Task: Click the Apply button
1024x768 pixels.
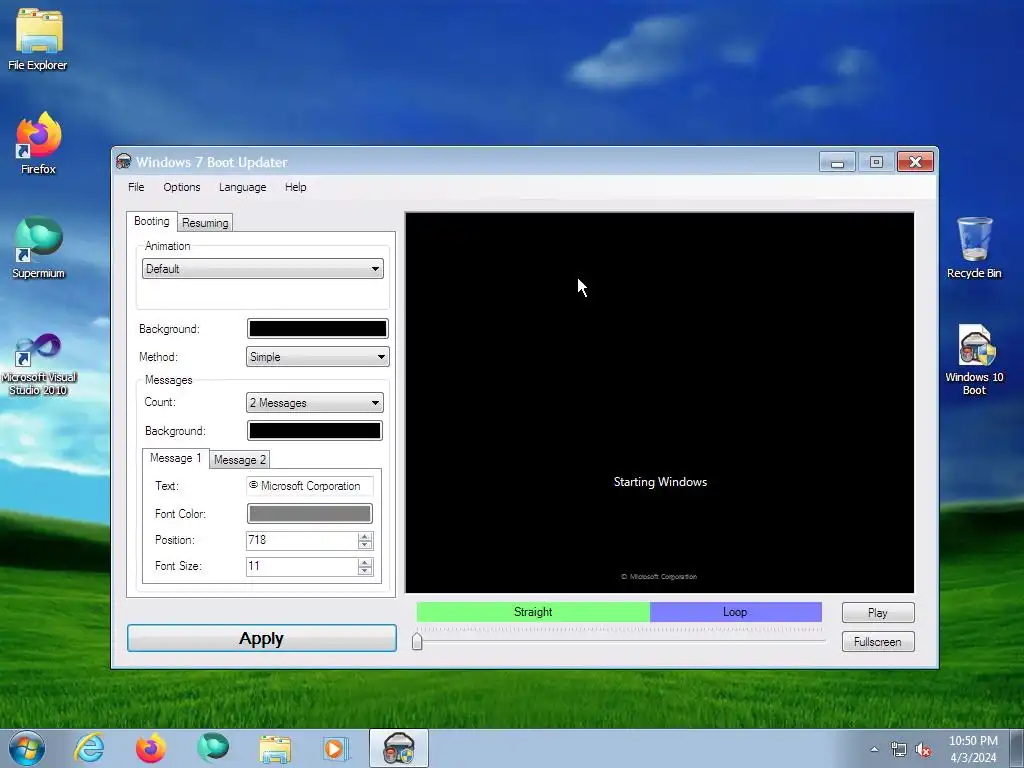Action: click(262, 638)
